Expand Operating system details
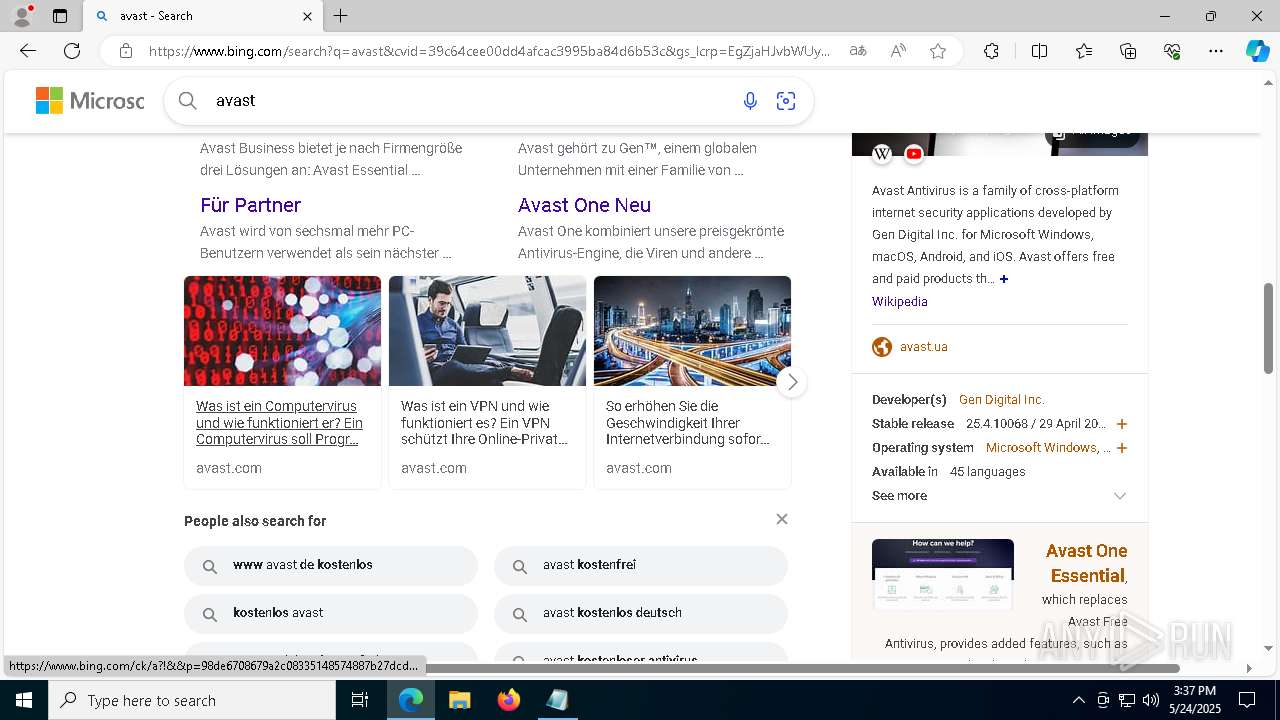This screenshot has width=1280, height=720. pos(1121,448)
